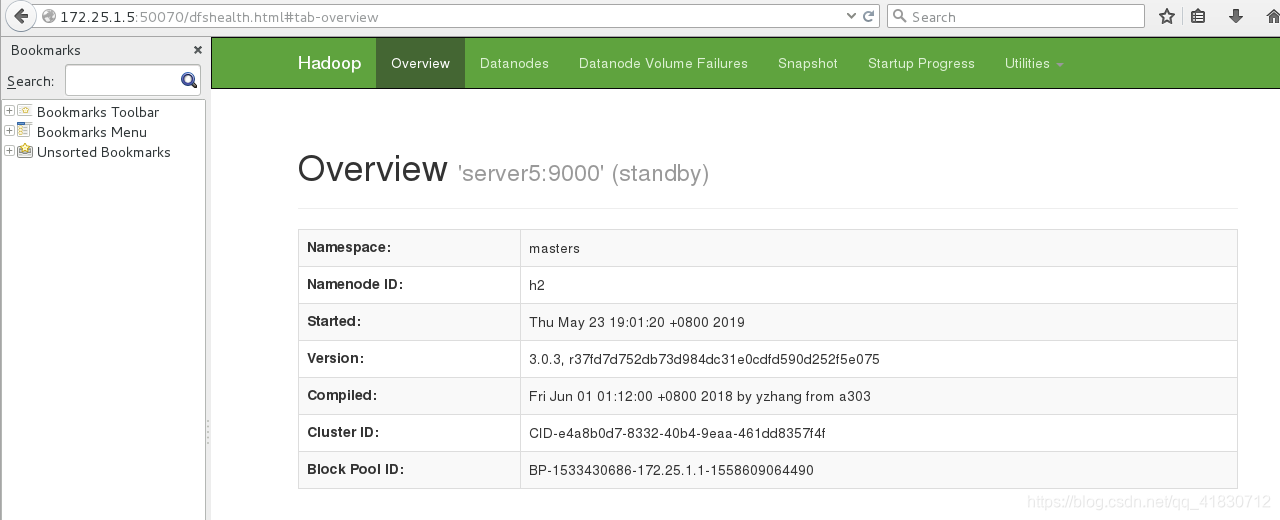Image resolution: width=1280 pixels, height=520 pixels.
Task: Select the Bookmarks Toolbar tree item
Action: pos(97,112)
